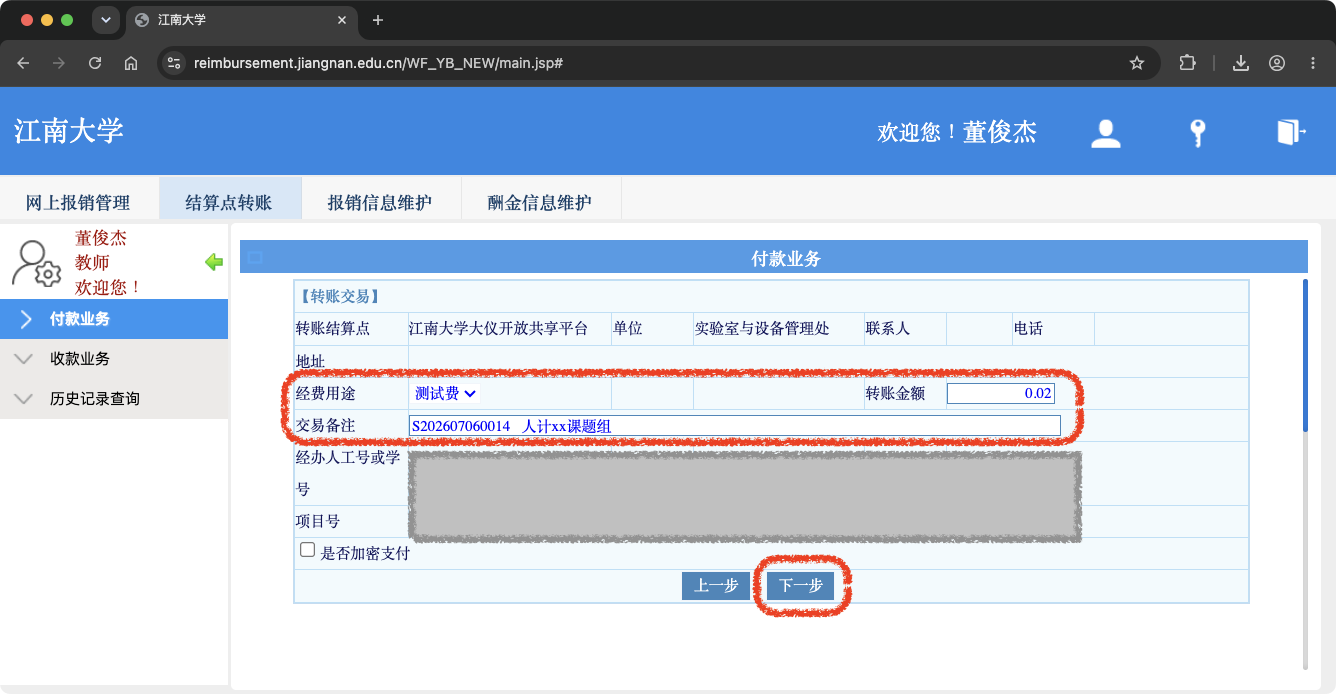The width and height of the screenshot is (1336, 694).
Task: Click the 电话 label
Action: [1028, 329]
